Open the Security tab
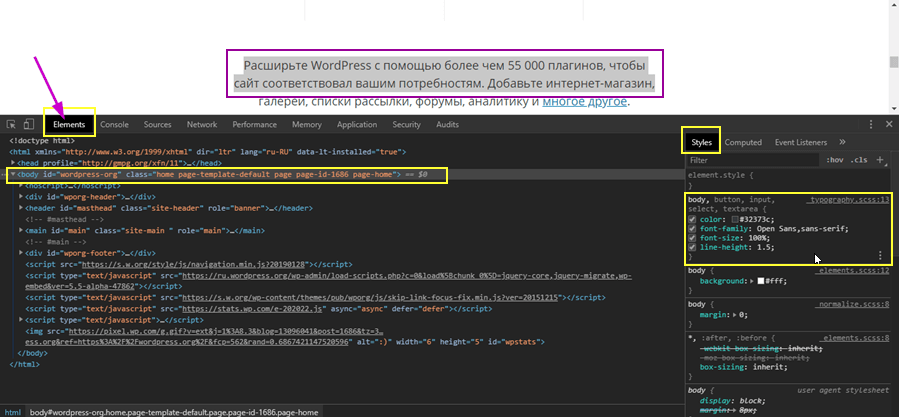 (x=406, y=124)
